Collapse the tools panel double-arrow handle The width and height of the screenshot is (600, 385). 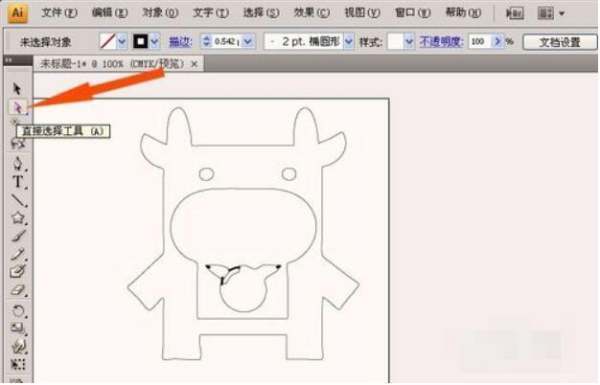pos(8,60)
